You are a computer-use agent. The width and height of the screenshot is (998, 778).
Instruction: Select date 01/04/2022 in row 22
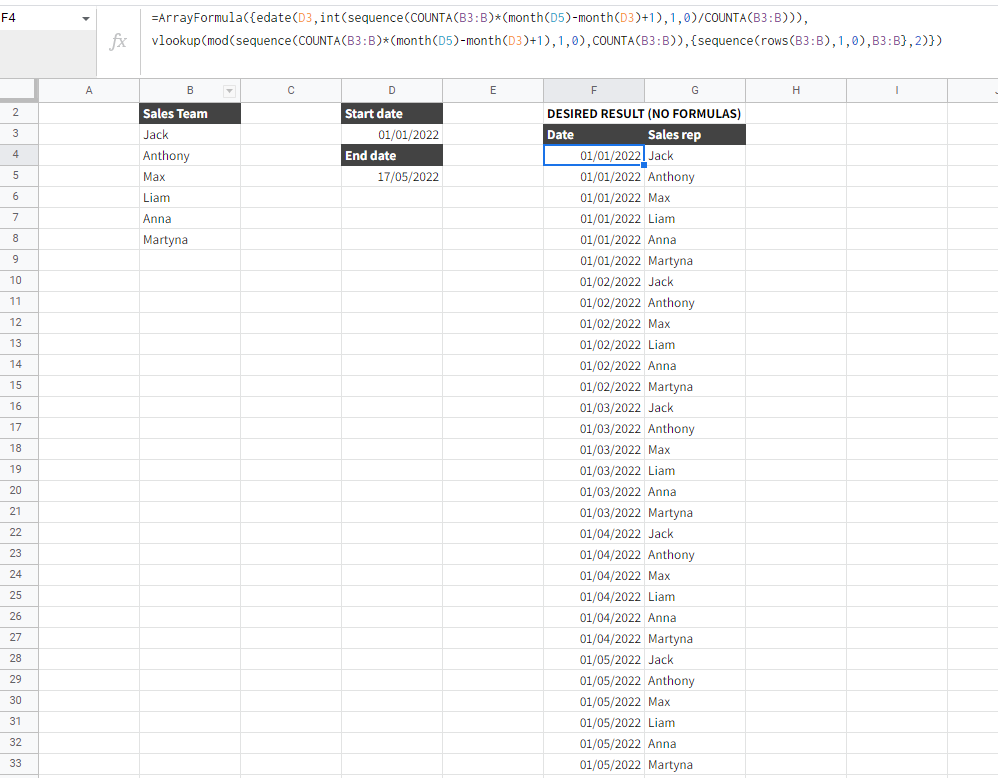coord(594,534)
